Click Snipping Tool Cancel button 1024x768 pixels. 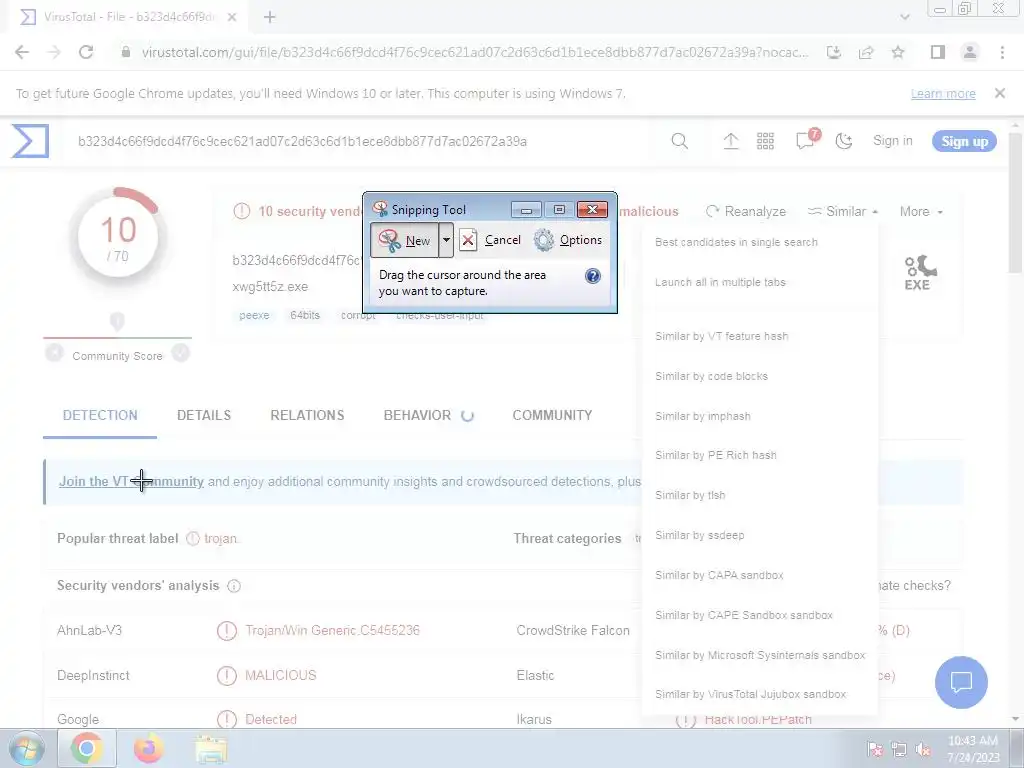490,240
